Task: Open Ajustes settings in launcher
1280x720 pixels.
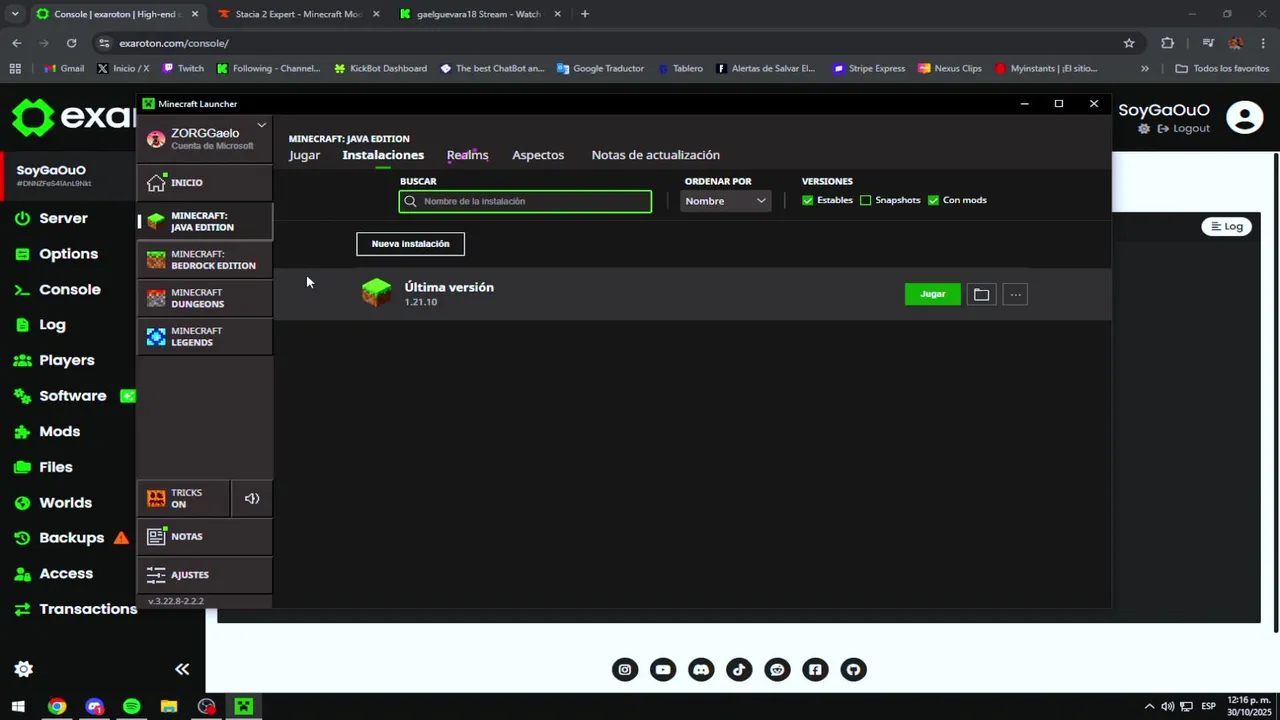Action: pos(204,575)
